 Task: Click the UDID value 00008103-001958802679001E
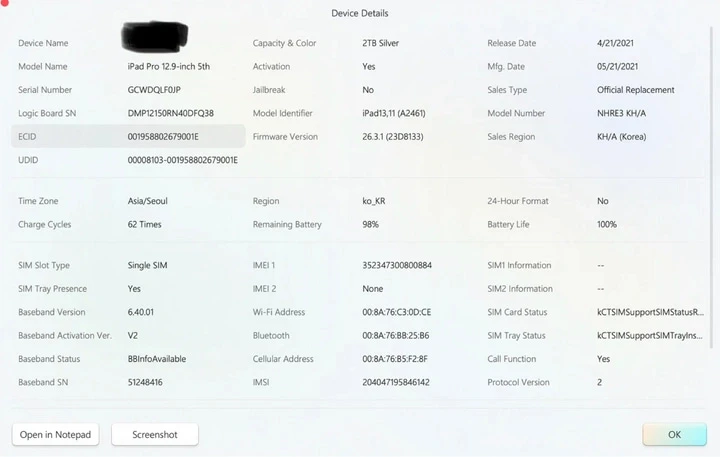[182, 160]
